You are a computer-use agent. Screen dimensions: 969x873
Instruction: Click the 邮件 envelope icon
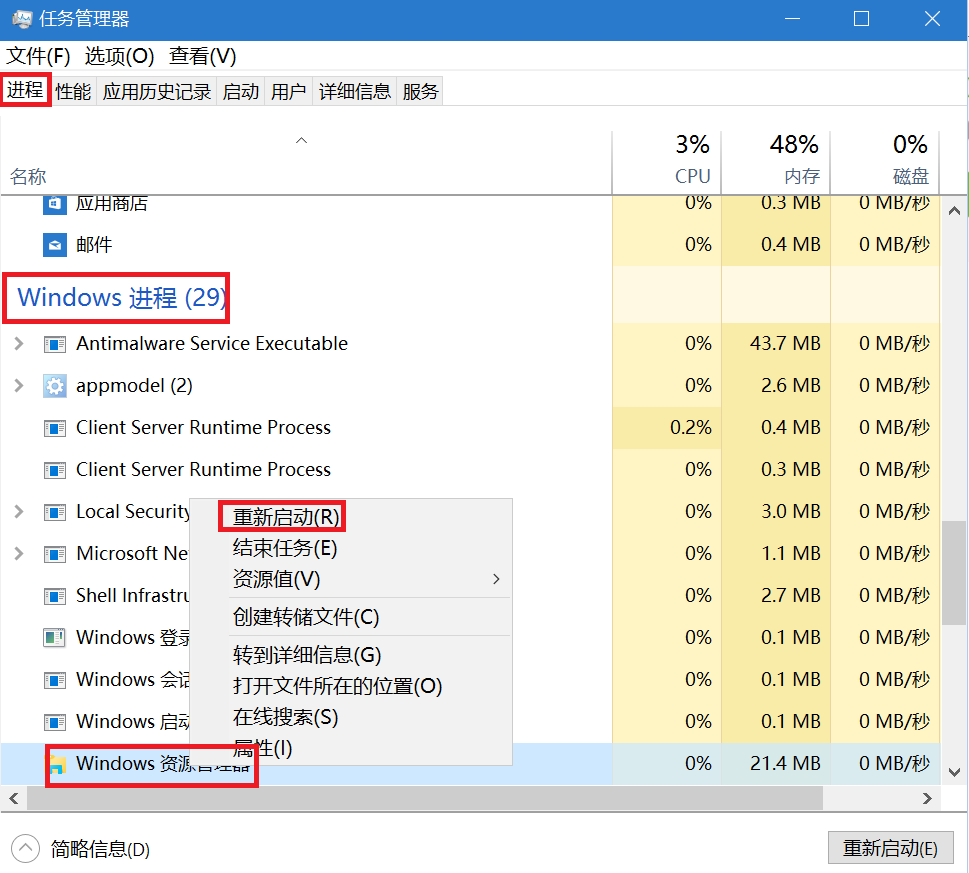tap(54, 245)
